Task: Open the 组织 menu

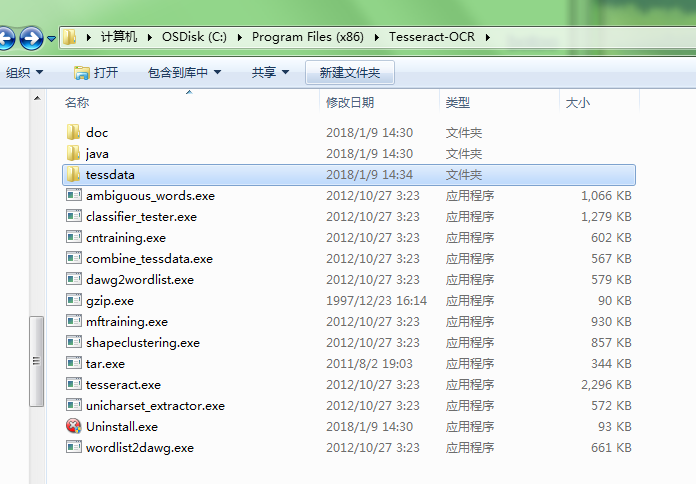Action: pyautogui.click(x=24, y=72)
